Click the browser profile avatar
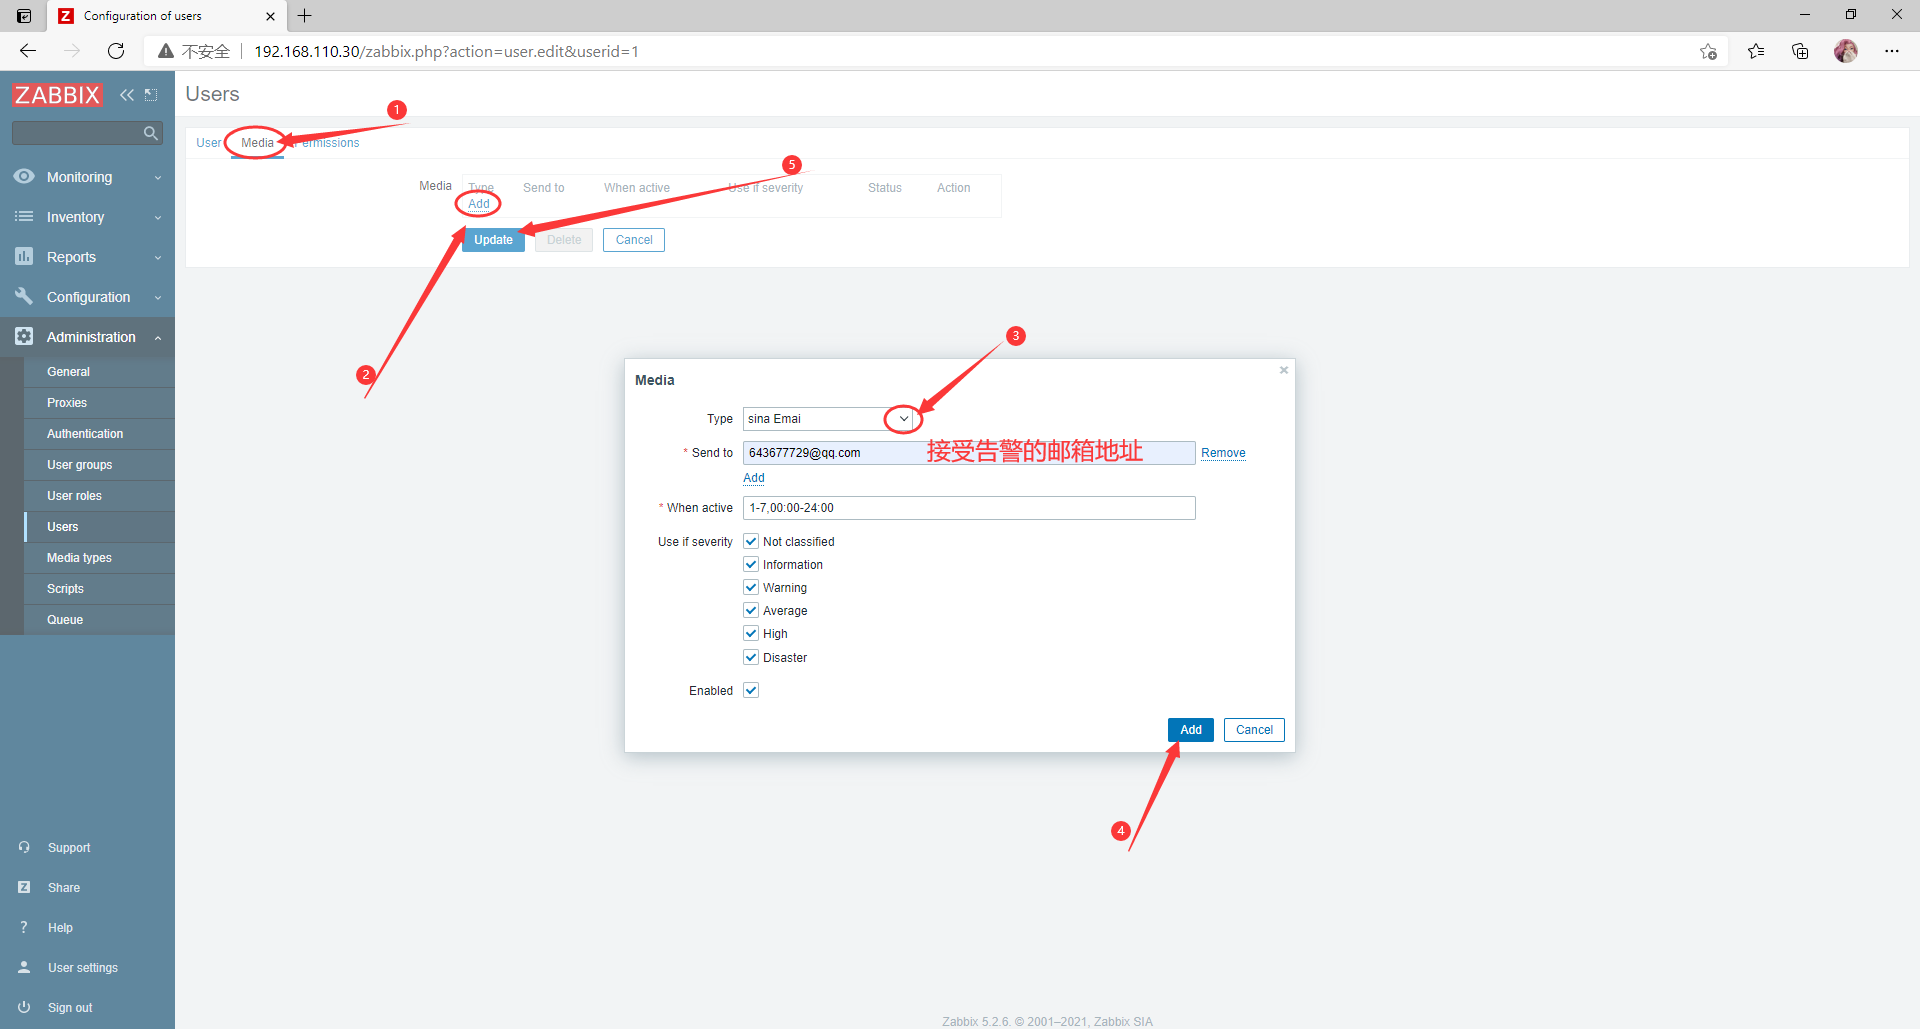The image size is (1920, 1029). tap(1846, 51)
